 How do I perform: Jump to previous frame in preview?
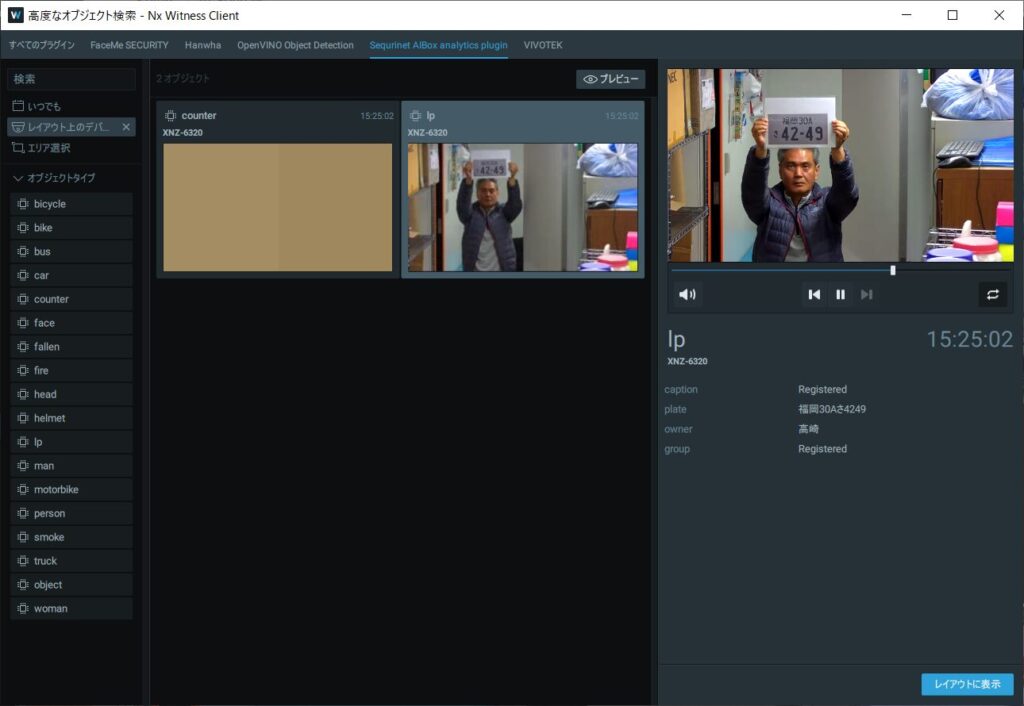[x=814, y=294]
